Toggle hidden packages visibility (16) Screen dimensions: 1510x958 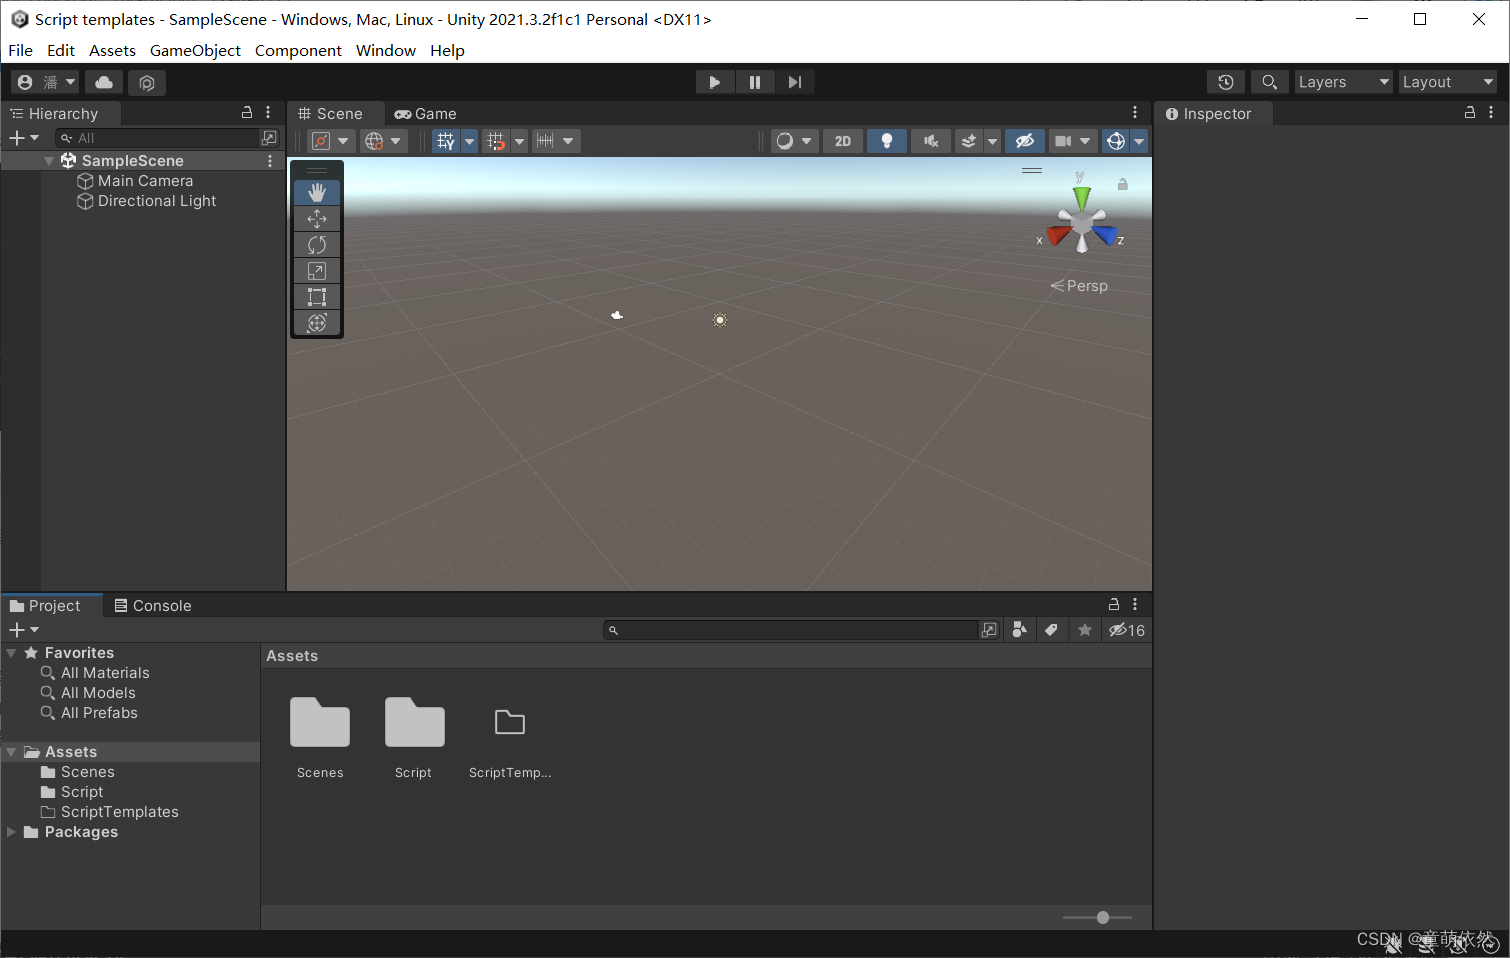pyautogui.click(x=1127, y=630)
